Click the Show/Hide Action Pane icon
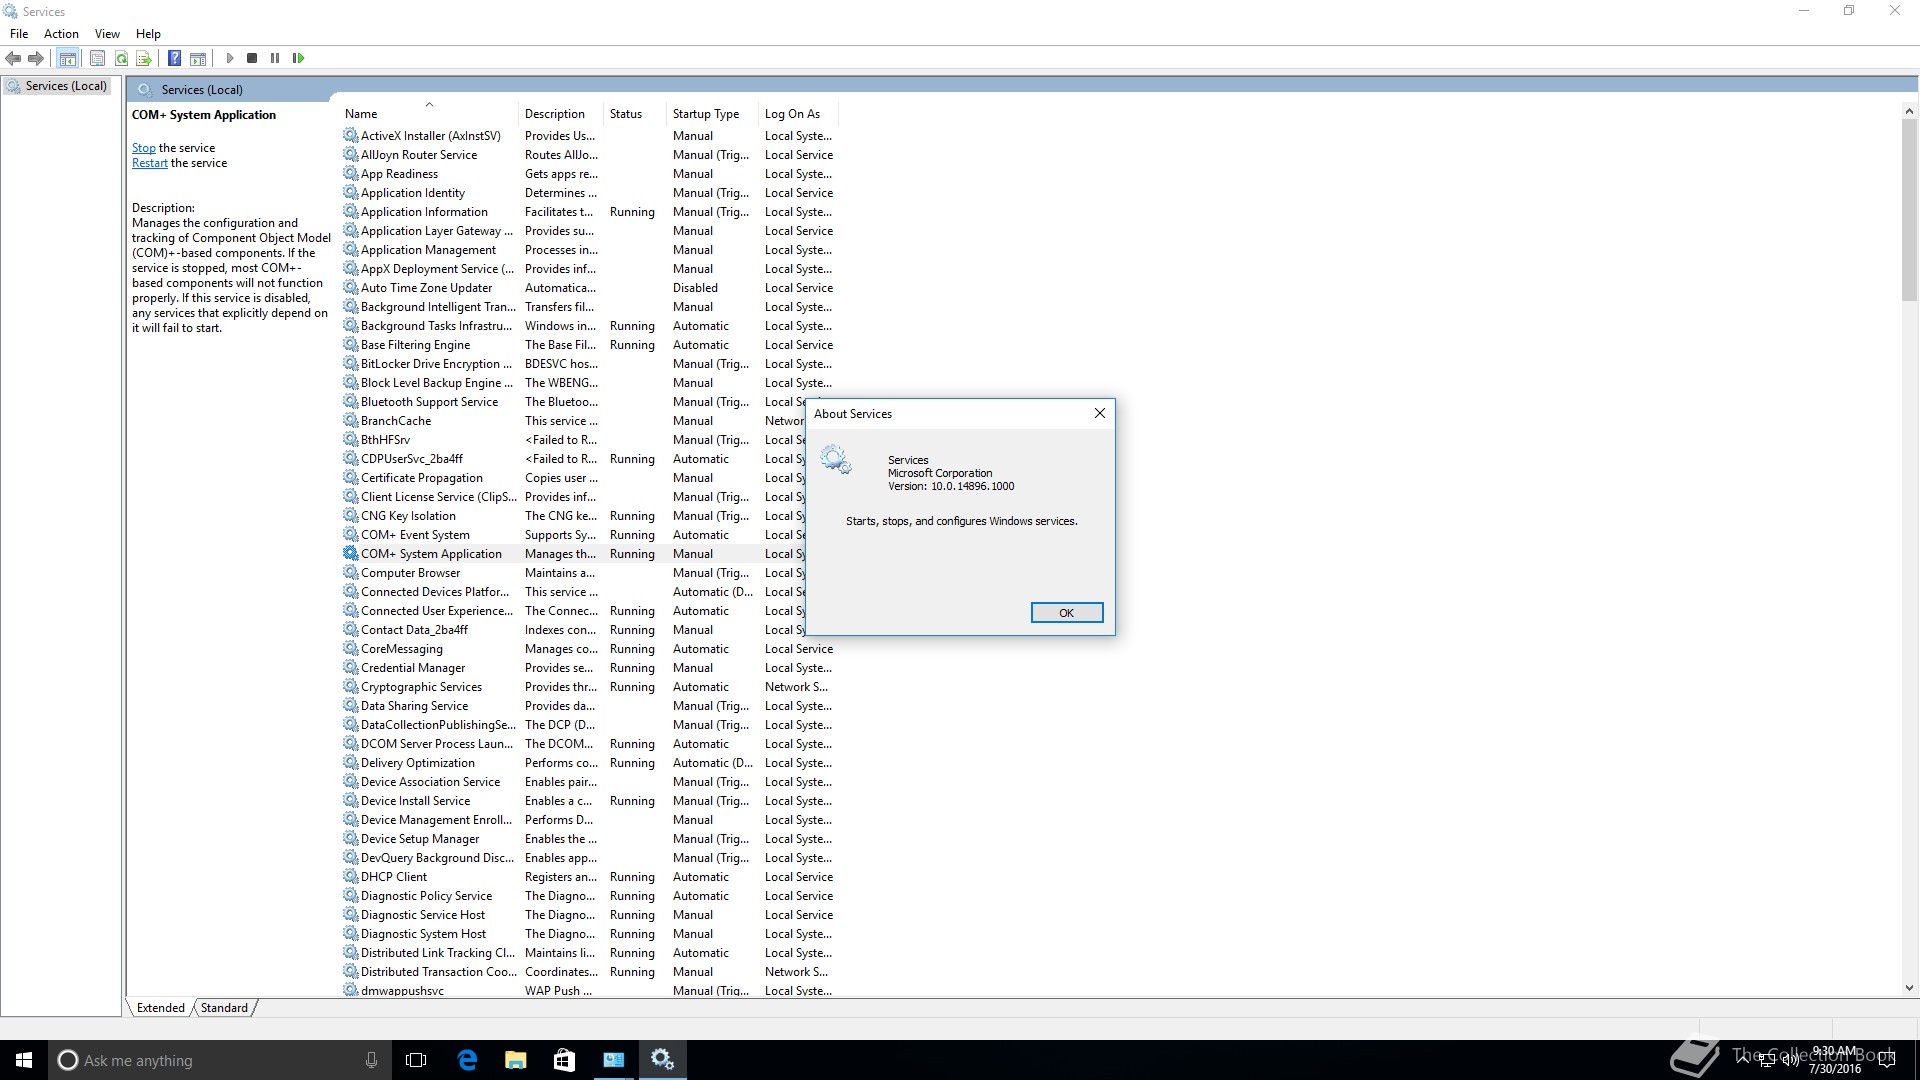1920x1080 pixels. click(x=198, y=58)
